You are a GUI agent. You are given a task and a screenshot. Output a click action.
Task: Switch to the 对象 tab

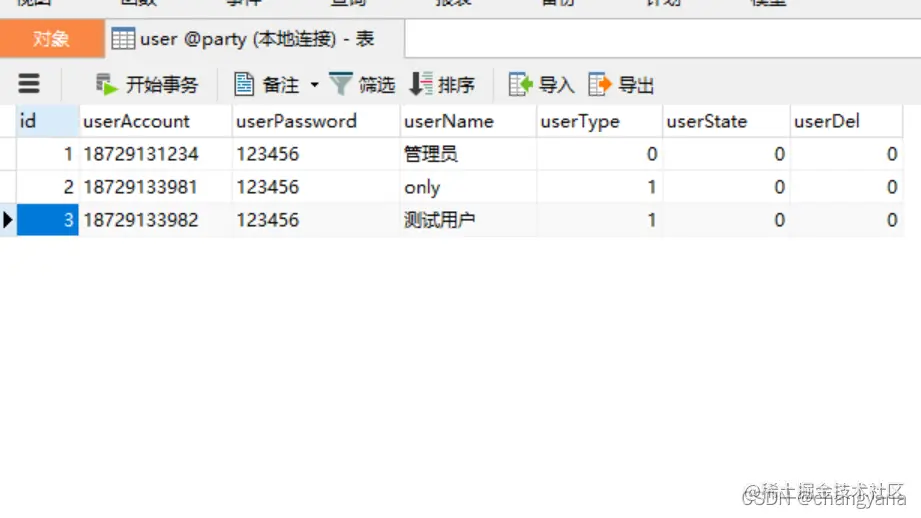click(x=52, y=39)
